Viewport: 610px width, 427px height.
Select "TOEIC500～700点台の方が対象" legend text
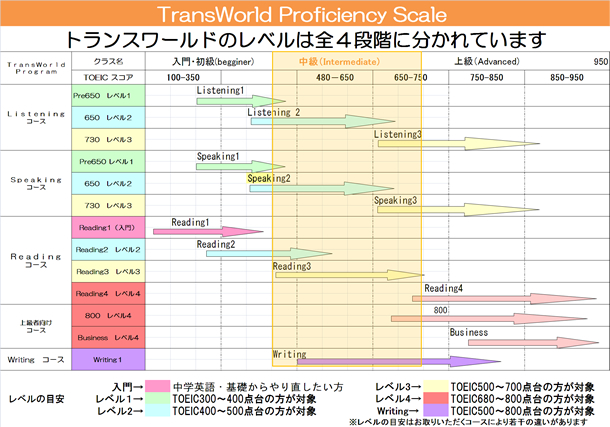pos(522,387)
